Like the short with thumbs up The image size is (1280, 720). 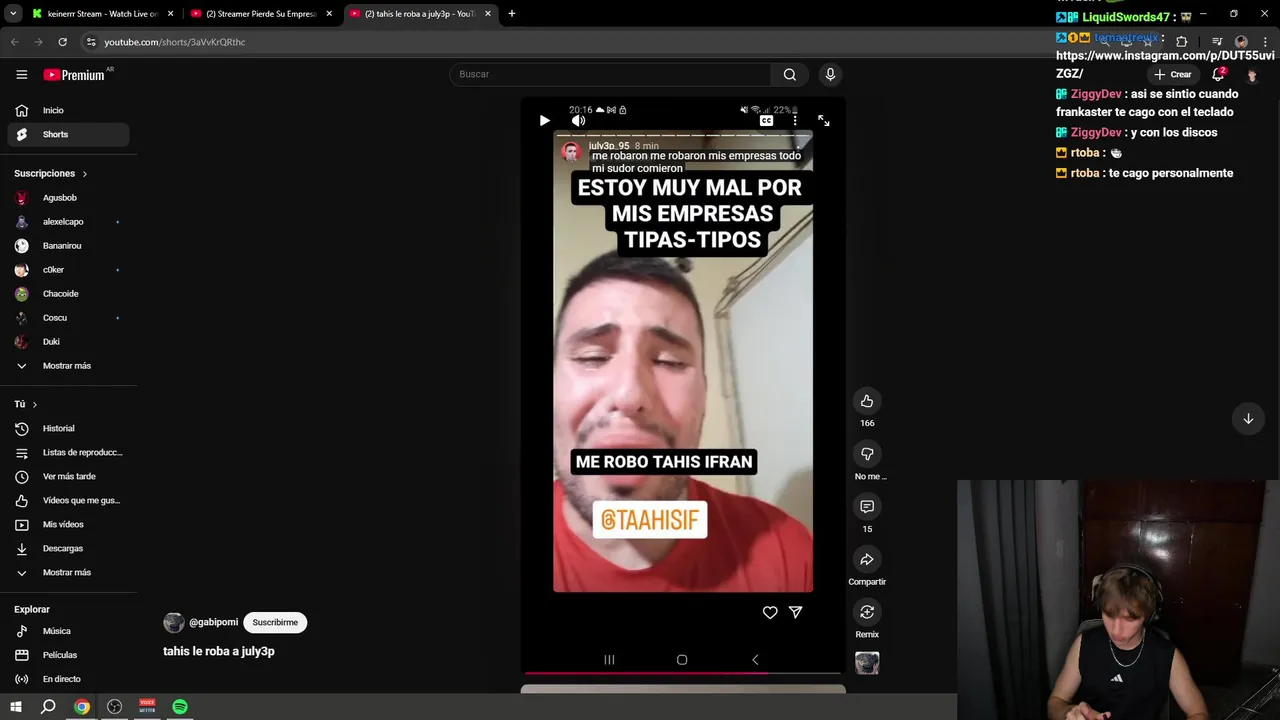point(867,401)
